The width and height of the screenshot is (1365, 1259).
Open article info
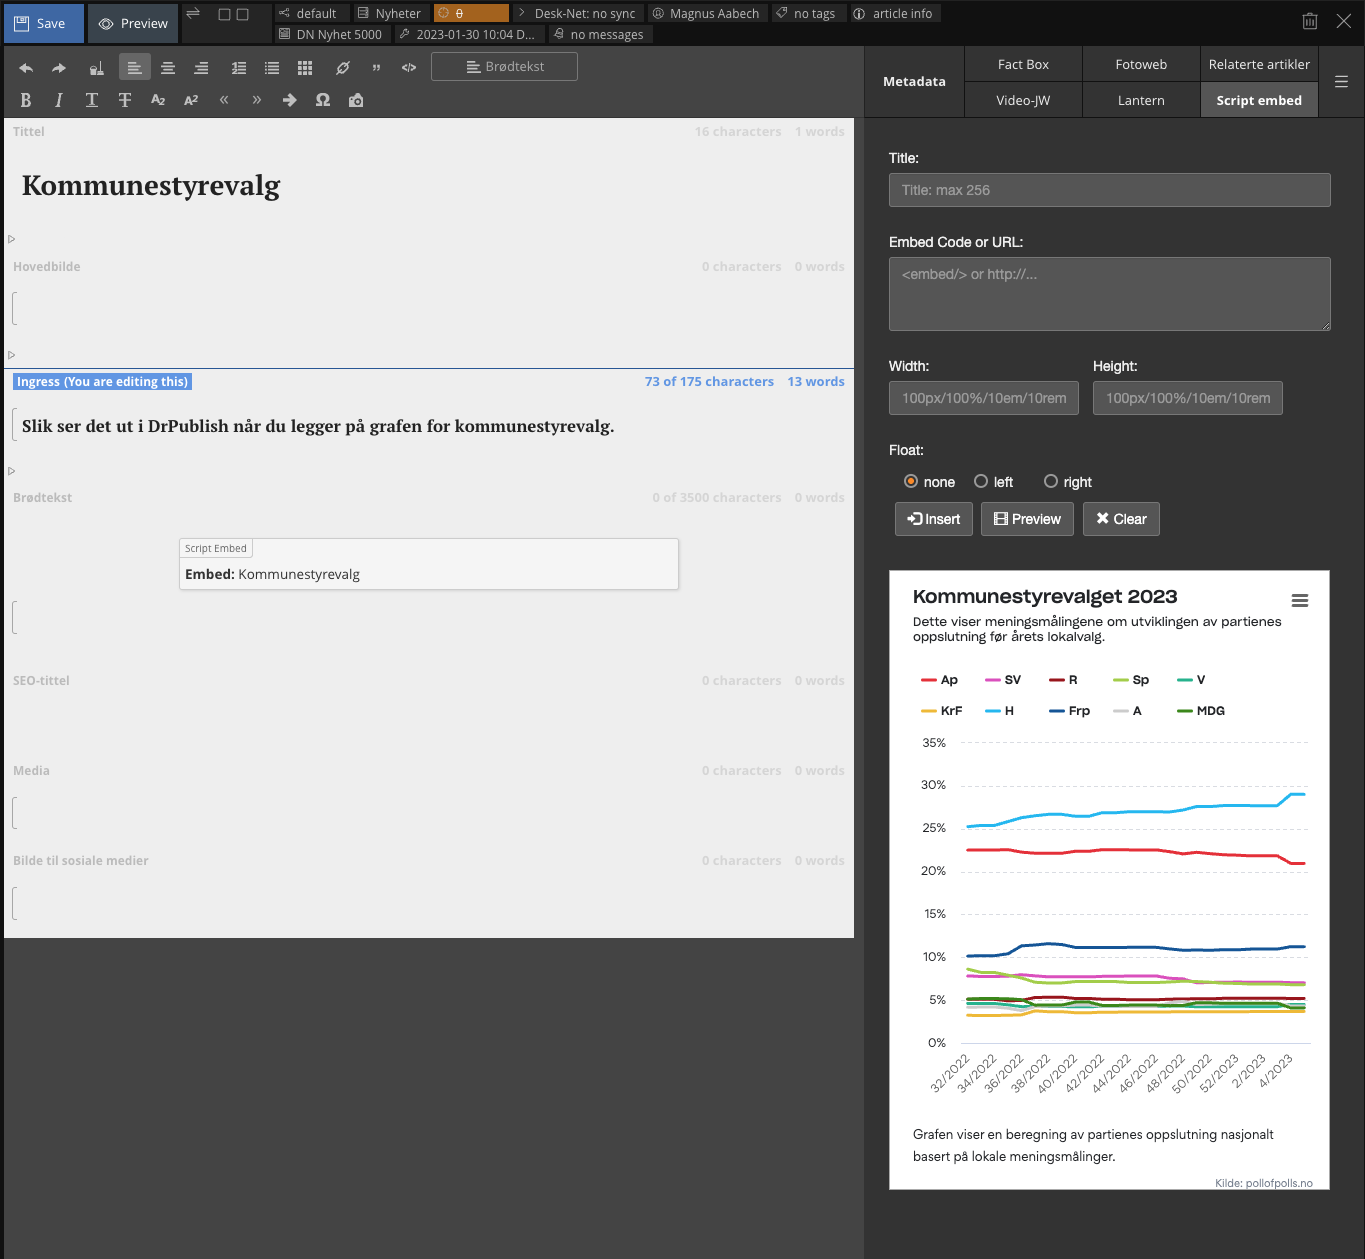(x=894, y=13)
